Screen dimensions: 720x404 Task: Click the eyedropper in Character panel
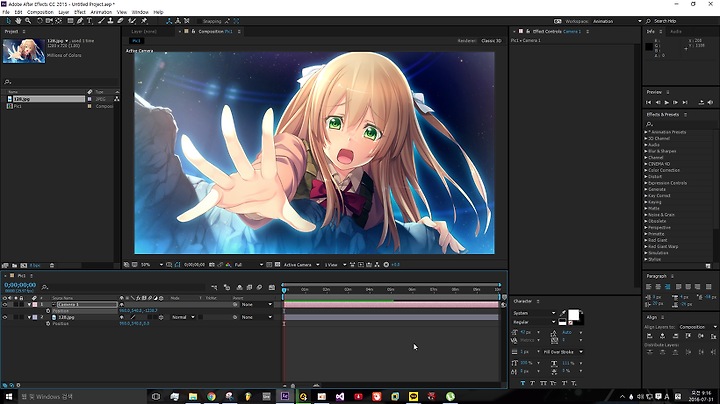[x=563, y=313]
